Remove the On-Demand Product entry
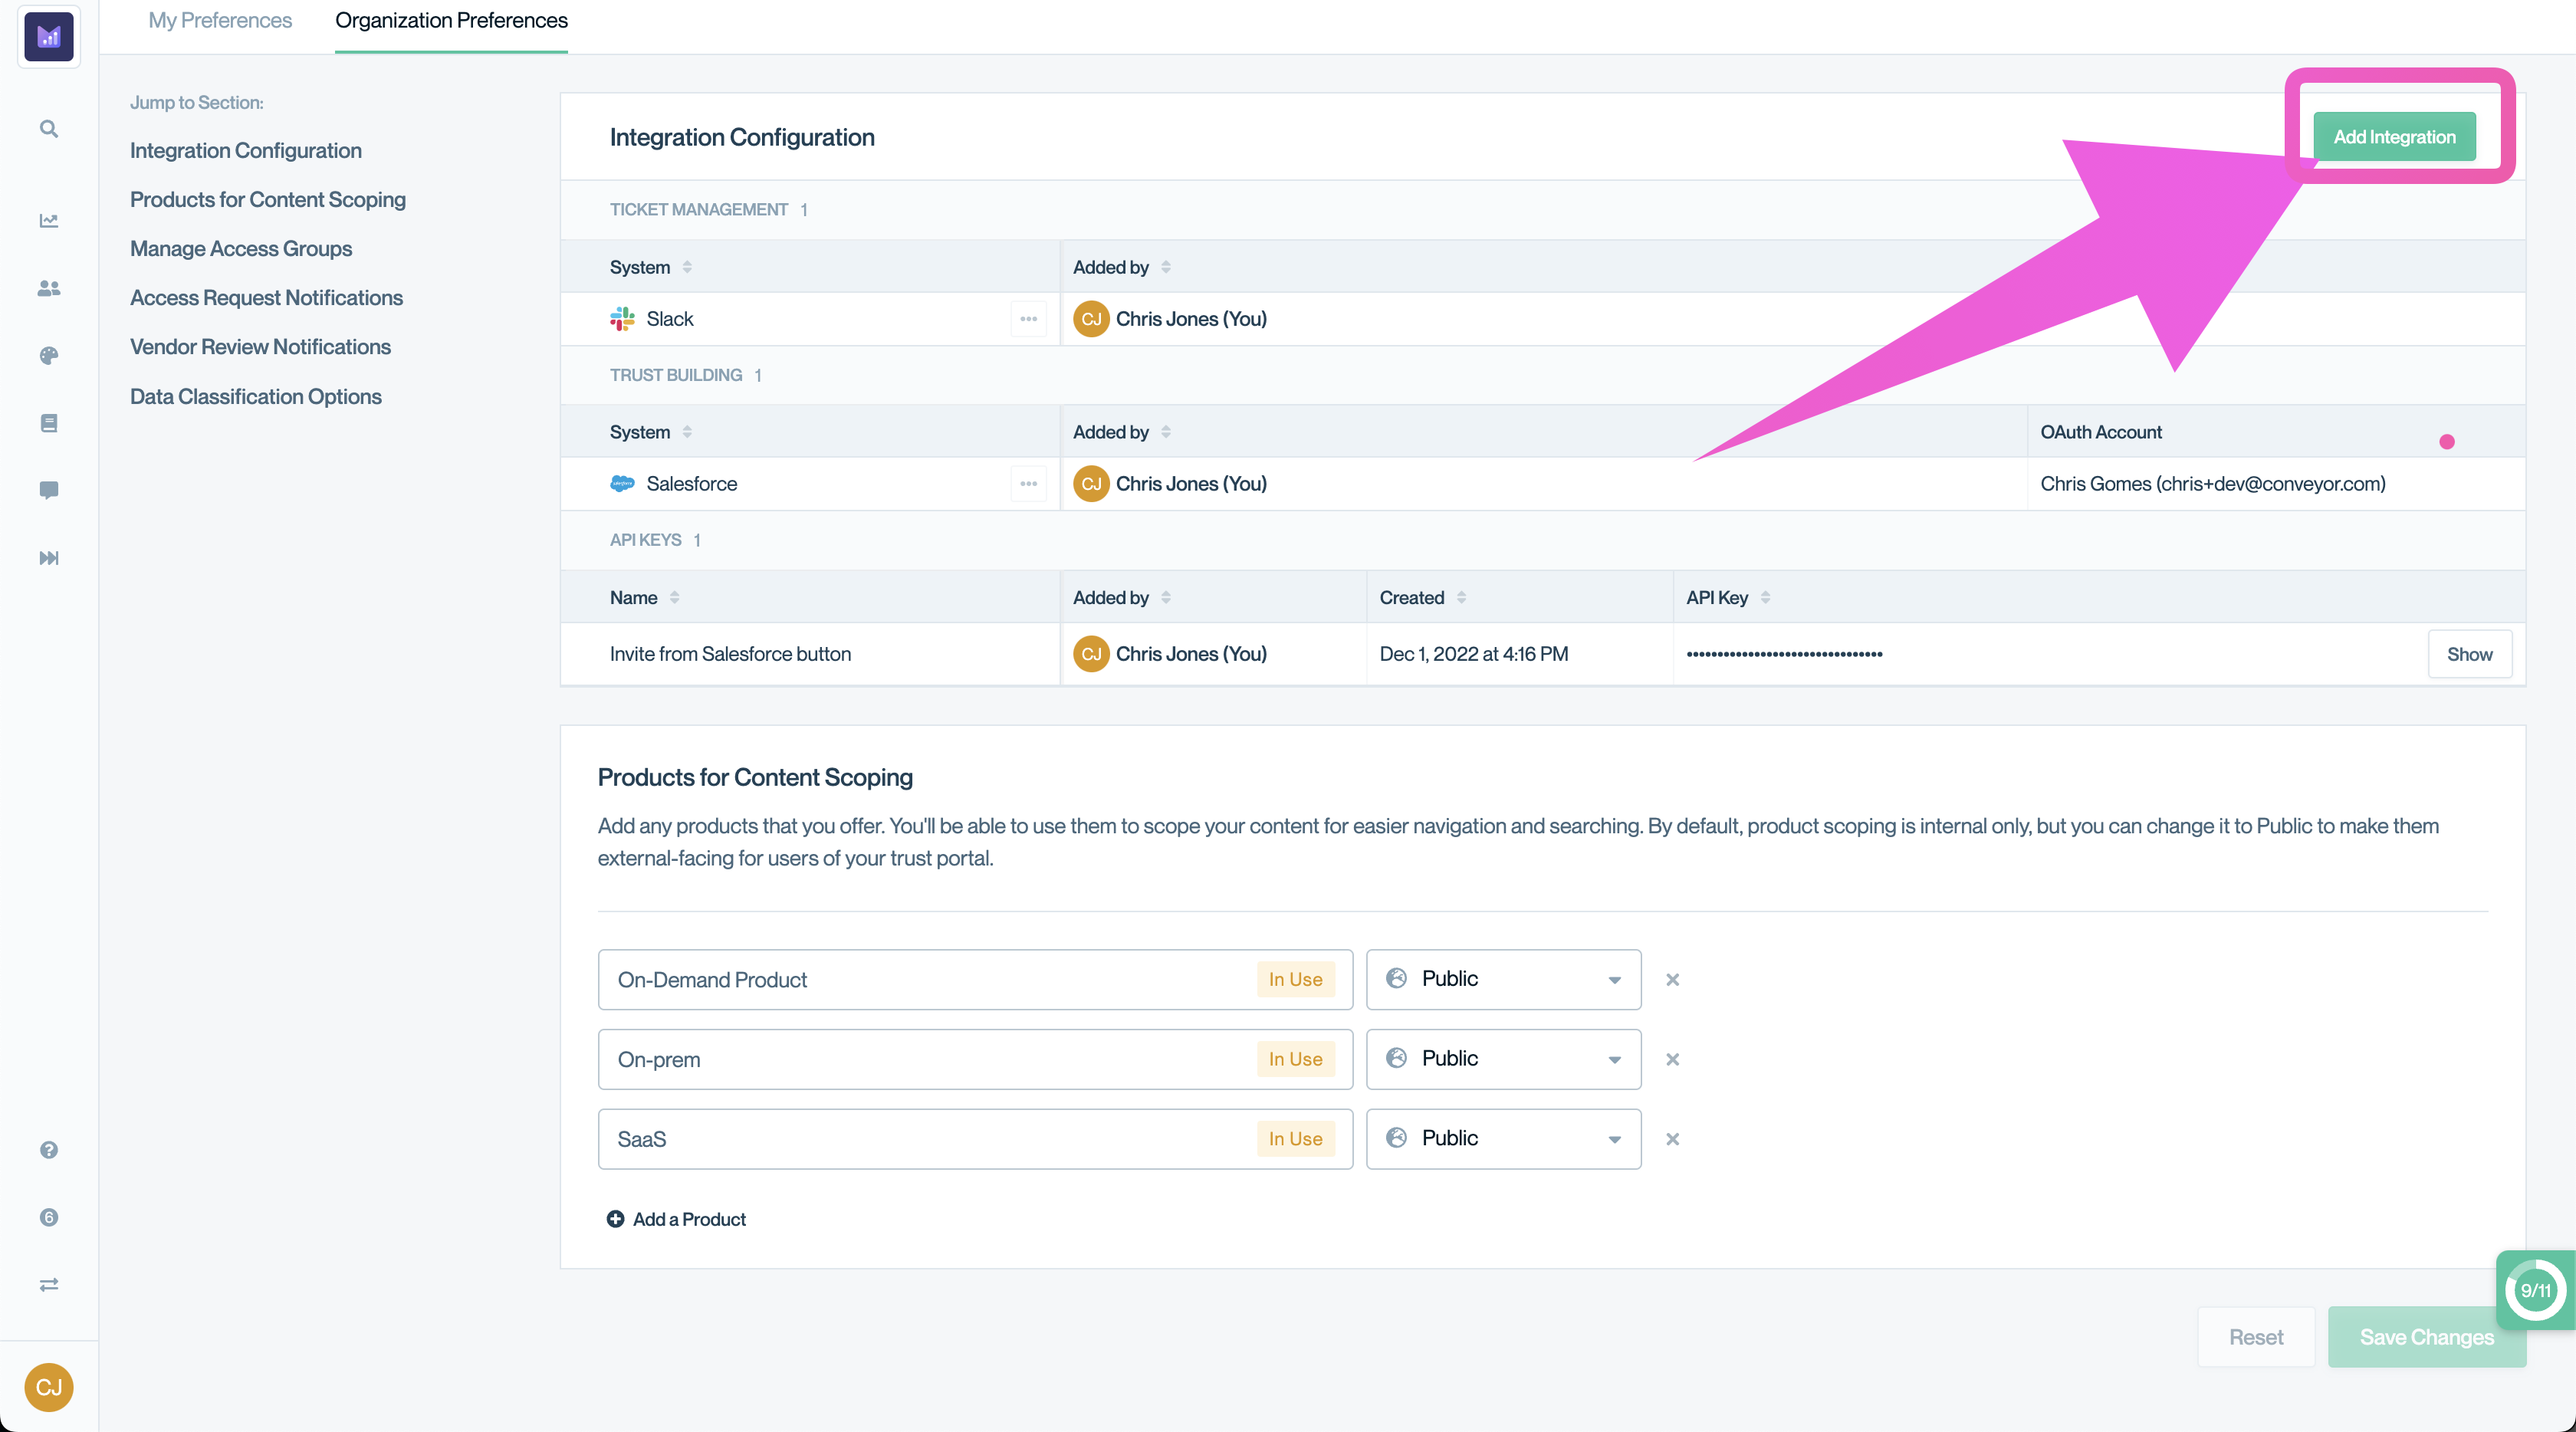The width and height of the screenshot is (2576, 1432). 1672,980
